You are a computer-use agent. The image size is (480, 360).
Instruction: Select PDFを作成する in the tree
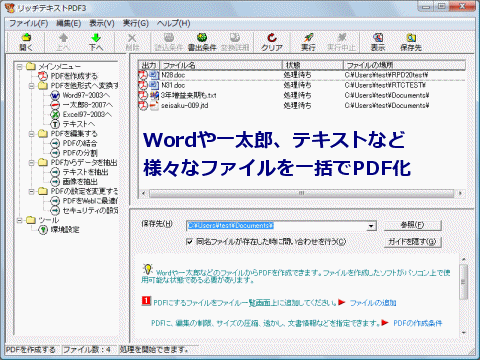[73, 76]
